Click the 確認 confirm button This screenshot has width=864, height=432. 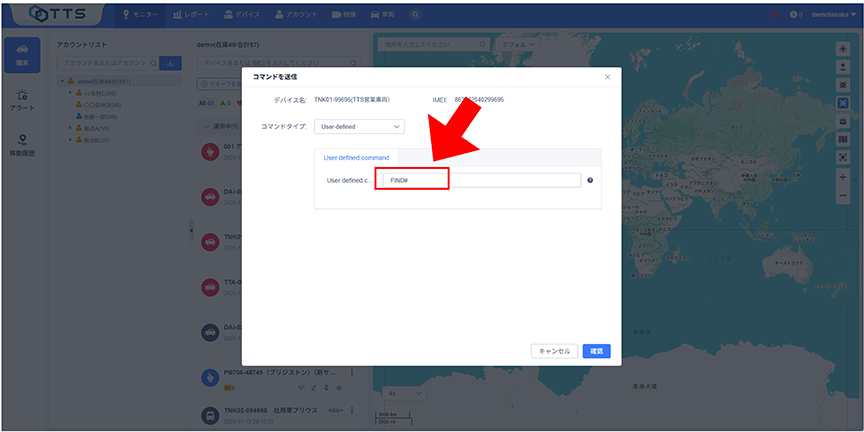click(x=596, y=351)
